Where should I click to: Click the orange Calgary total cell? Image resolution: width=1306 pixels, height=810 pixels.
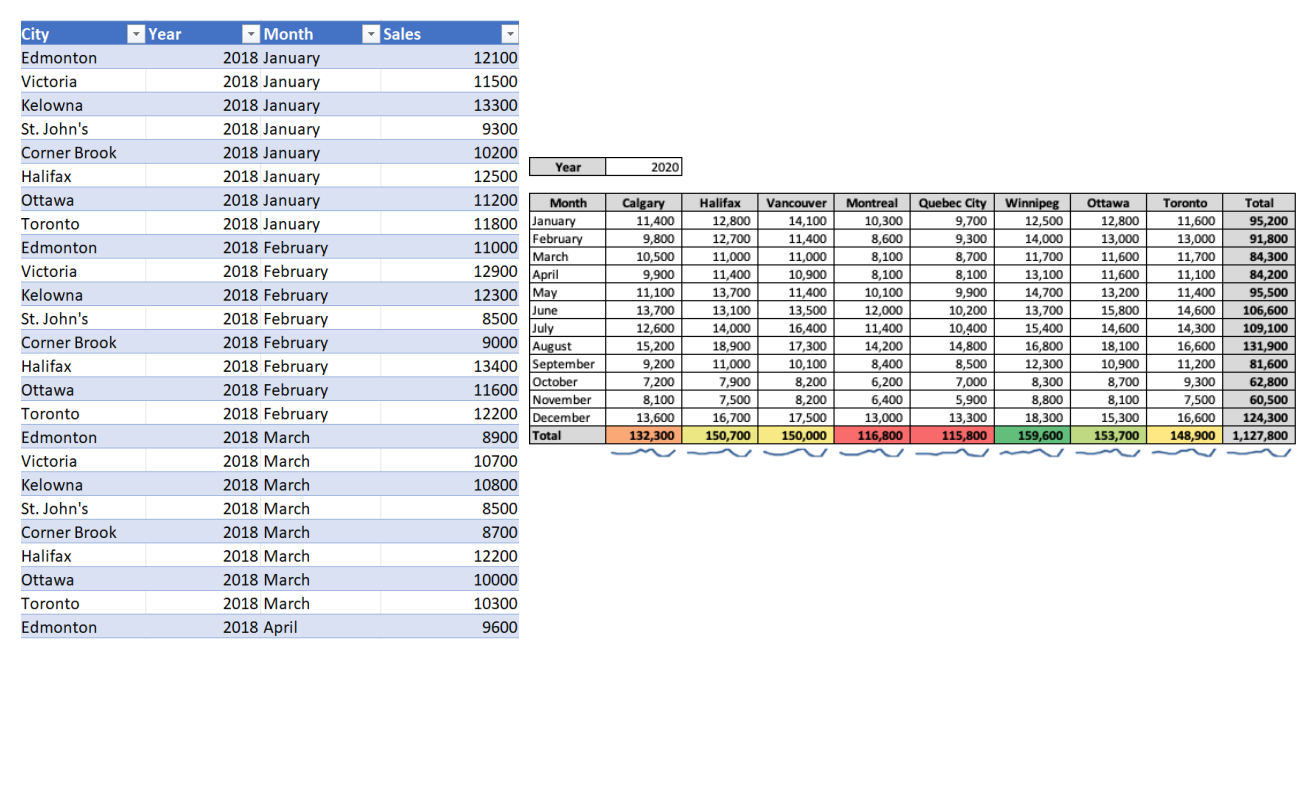645,435
